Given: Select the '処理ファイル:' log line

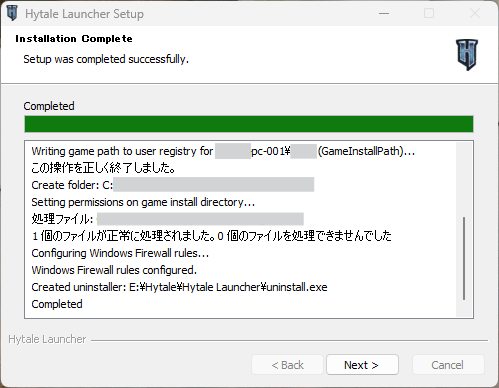Looking at the screenshot, I should click(x=167, y=219).
